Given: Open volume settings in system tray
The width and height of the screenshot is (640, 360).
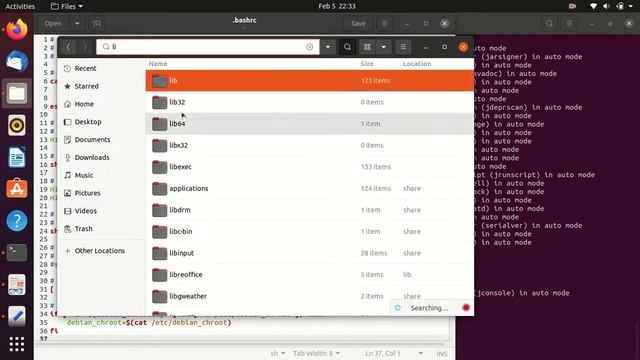Looking at the screenshot, I should click(x=607, y=6).
